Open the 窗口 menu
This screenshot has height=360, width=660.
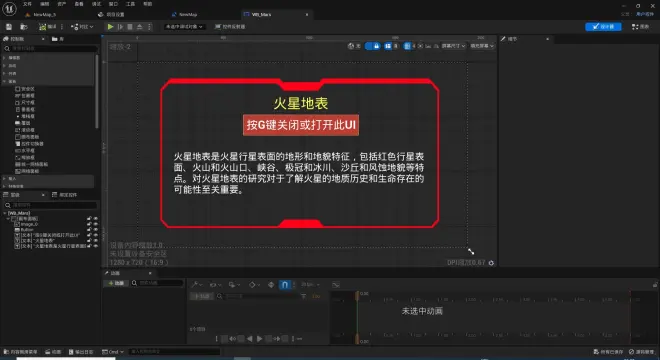[x=113, y=4]
